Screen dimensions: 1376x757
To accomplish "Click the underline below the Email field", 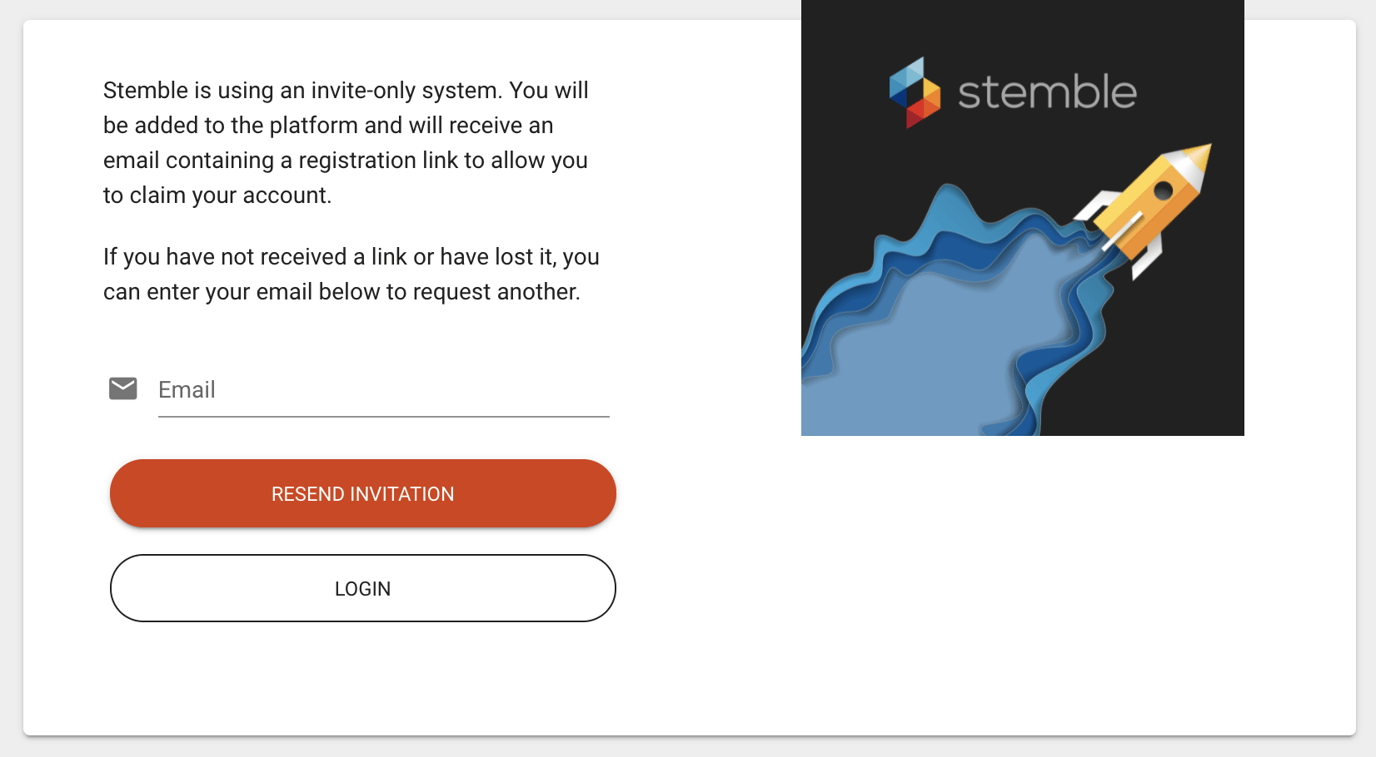I will pyautogui.click(x=383, y=417).
